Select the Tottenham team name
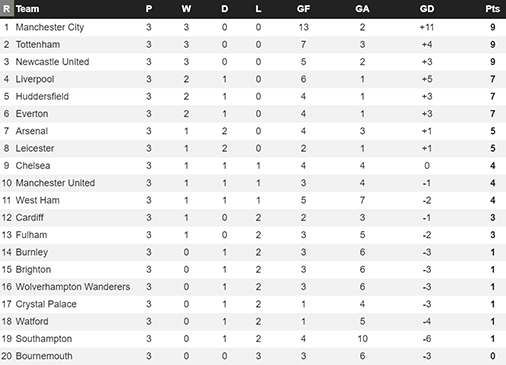Viewport: 506px width, 365px height. click(38, 44)
